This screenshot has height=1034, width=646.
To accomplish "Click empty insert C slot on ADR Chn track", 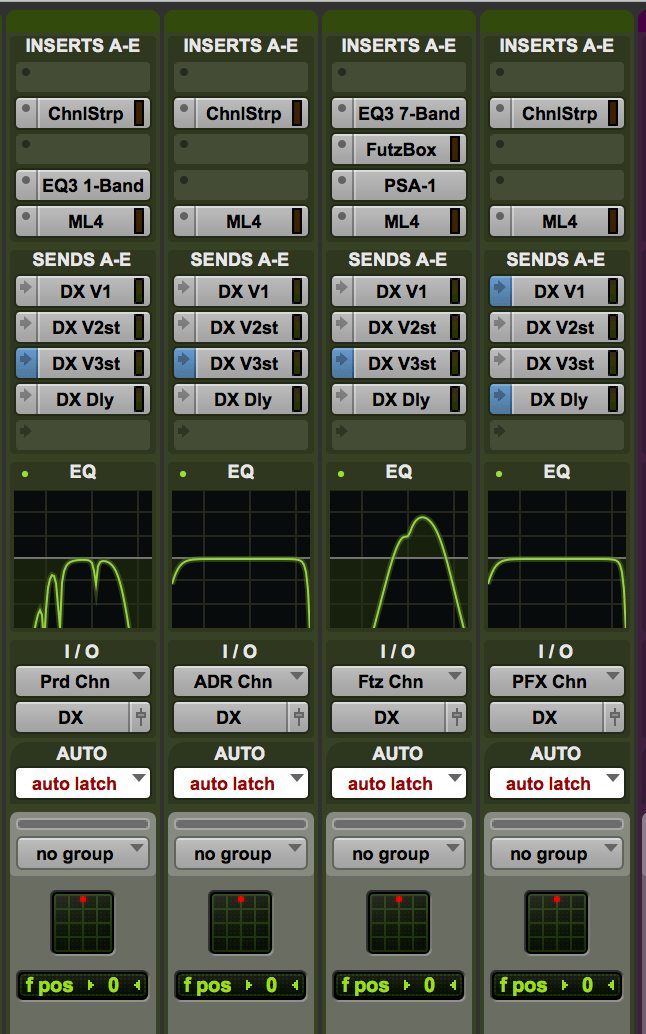I will [x=241, y=149].
